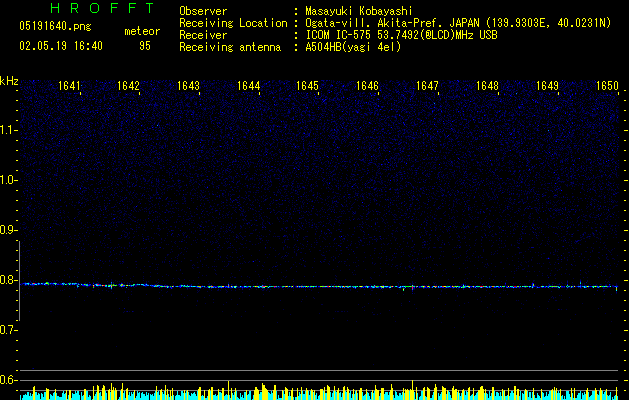This screenshot has width=629, height=400.
Task: Click the A504HB(yagi 4el) antenna value
Action: [x=353, y=47]
